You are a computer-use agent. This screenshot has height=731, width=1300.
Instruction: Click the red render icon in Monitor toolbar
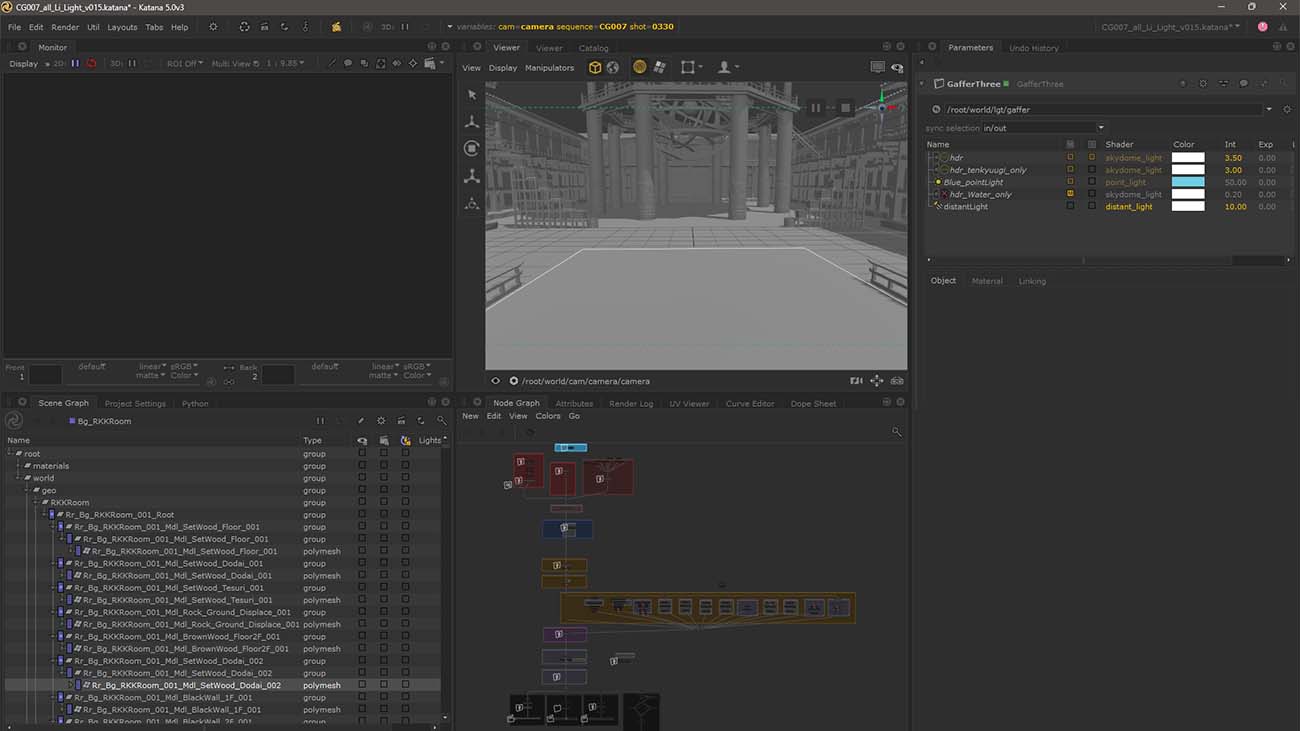(x=92, y=64)
